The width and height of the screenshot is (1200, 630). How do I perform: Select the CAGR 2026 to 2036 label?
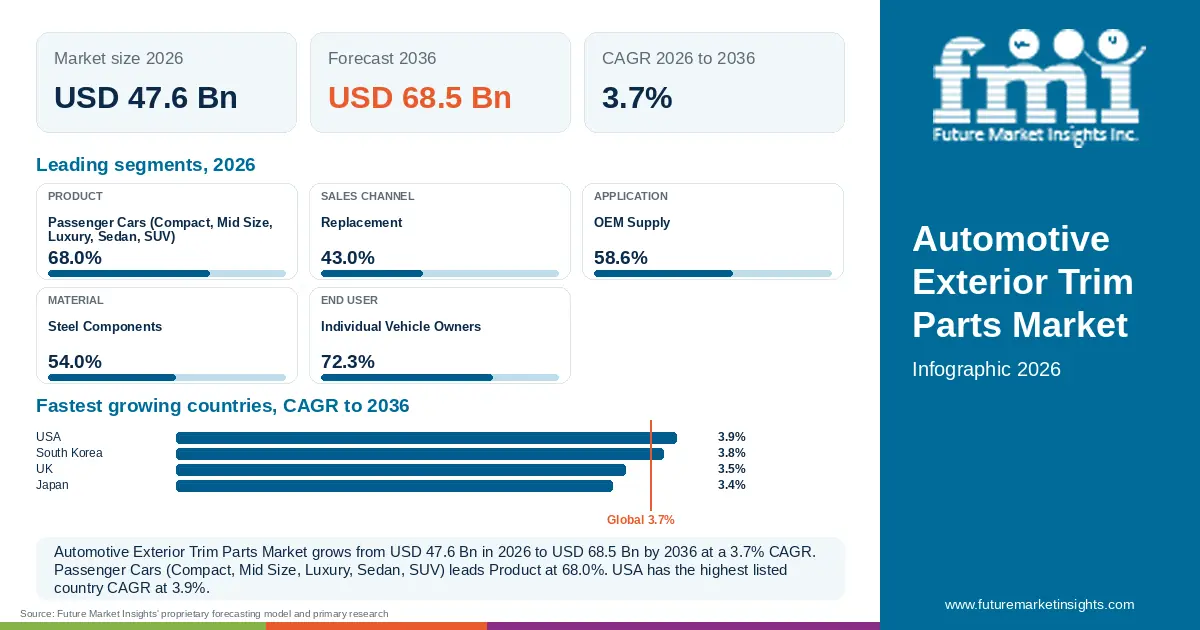679,58
